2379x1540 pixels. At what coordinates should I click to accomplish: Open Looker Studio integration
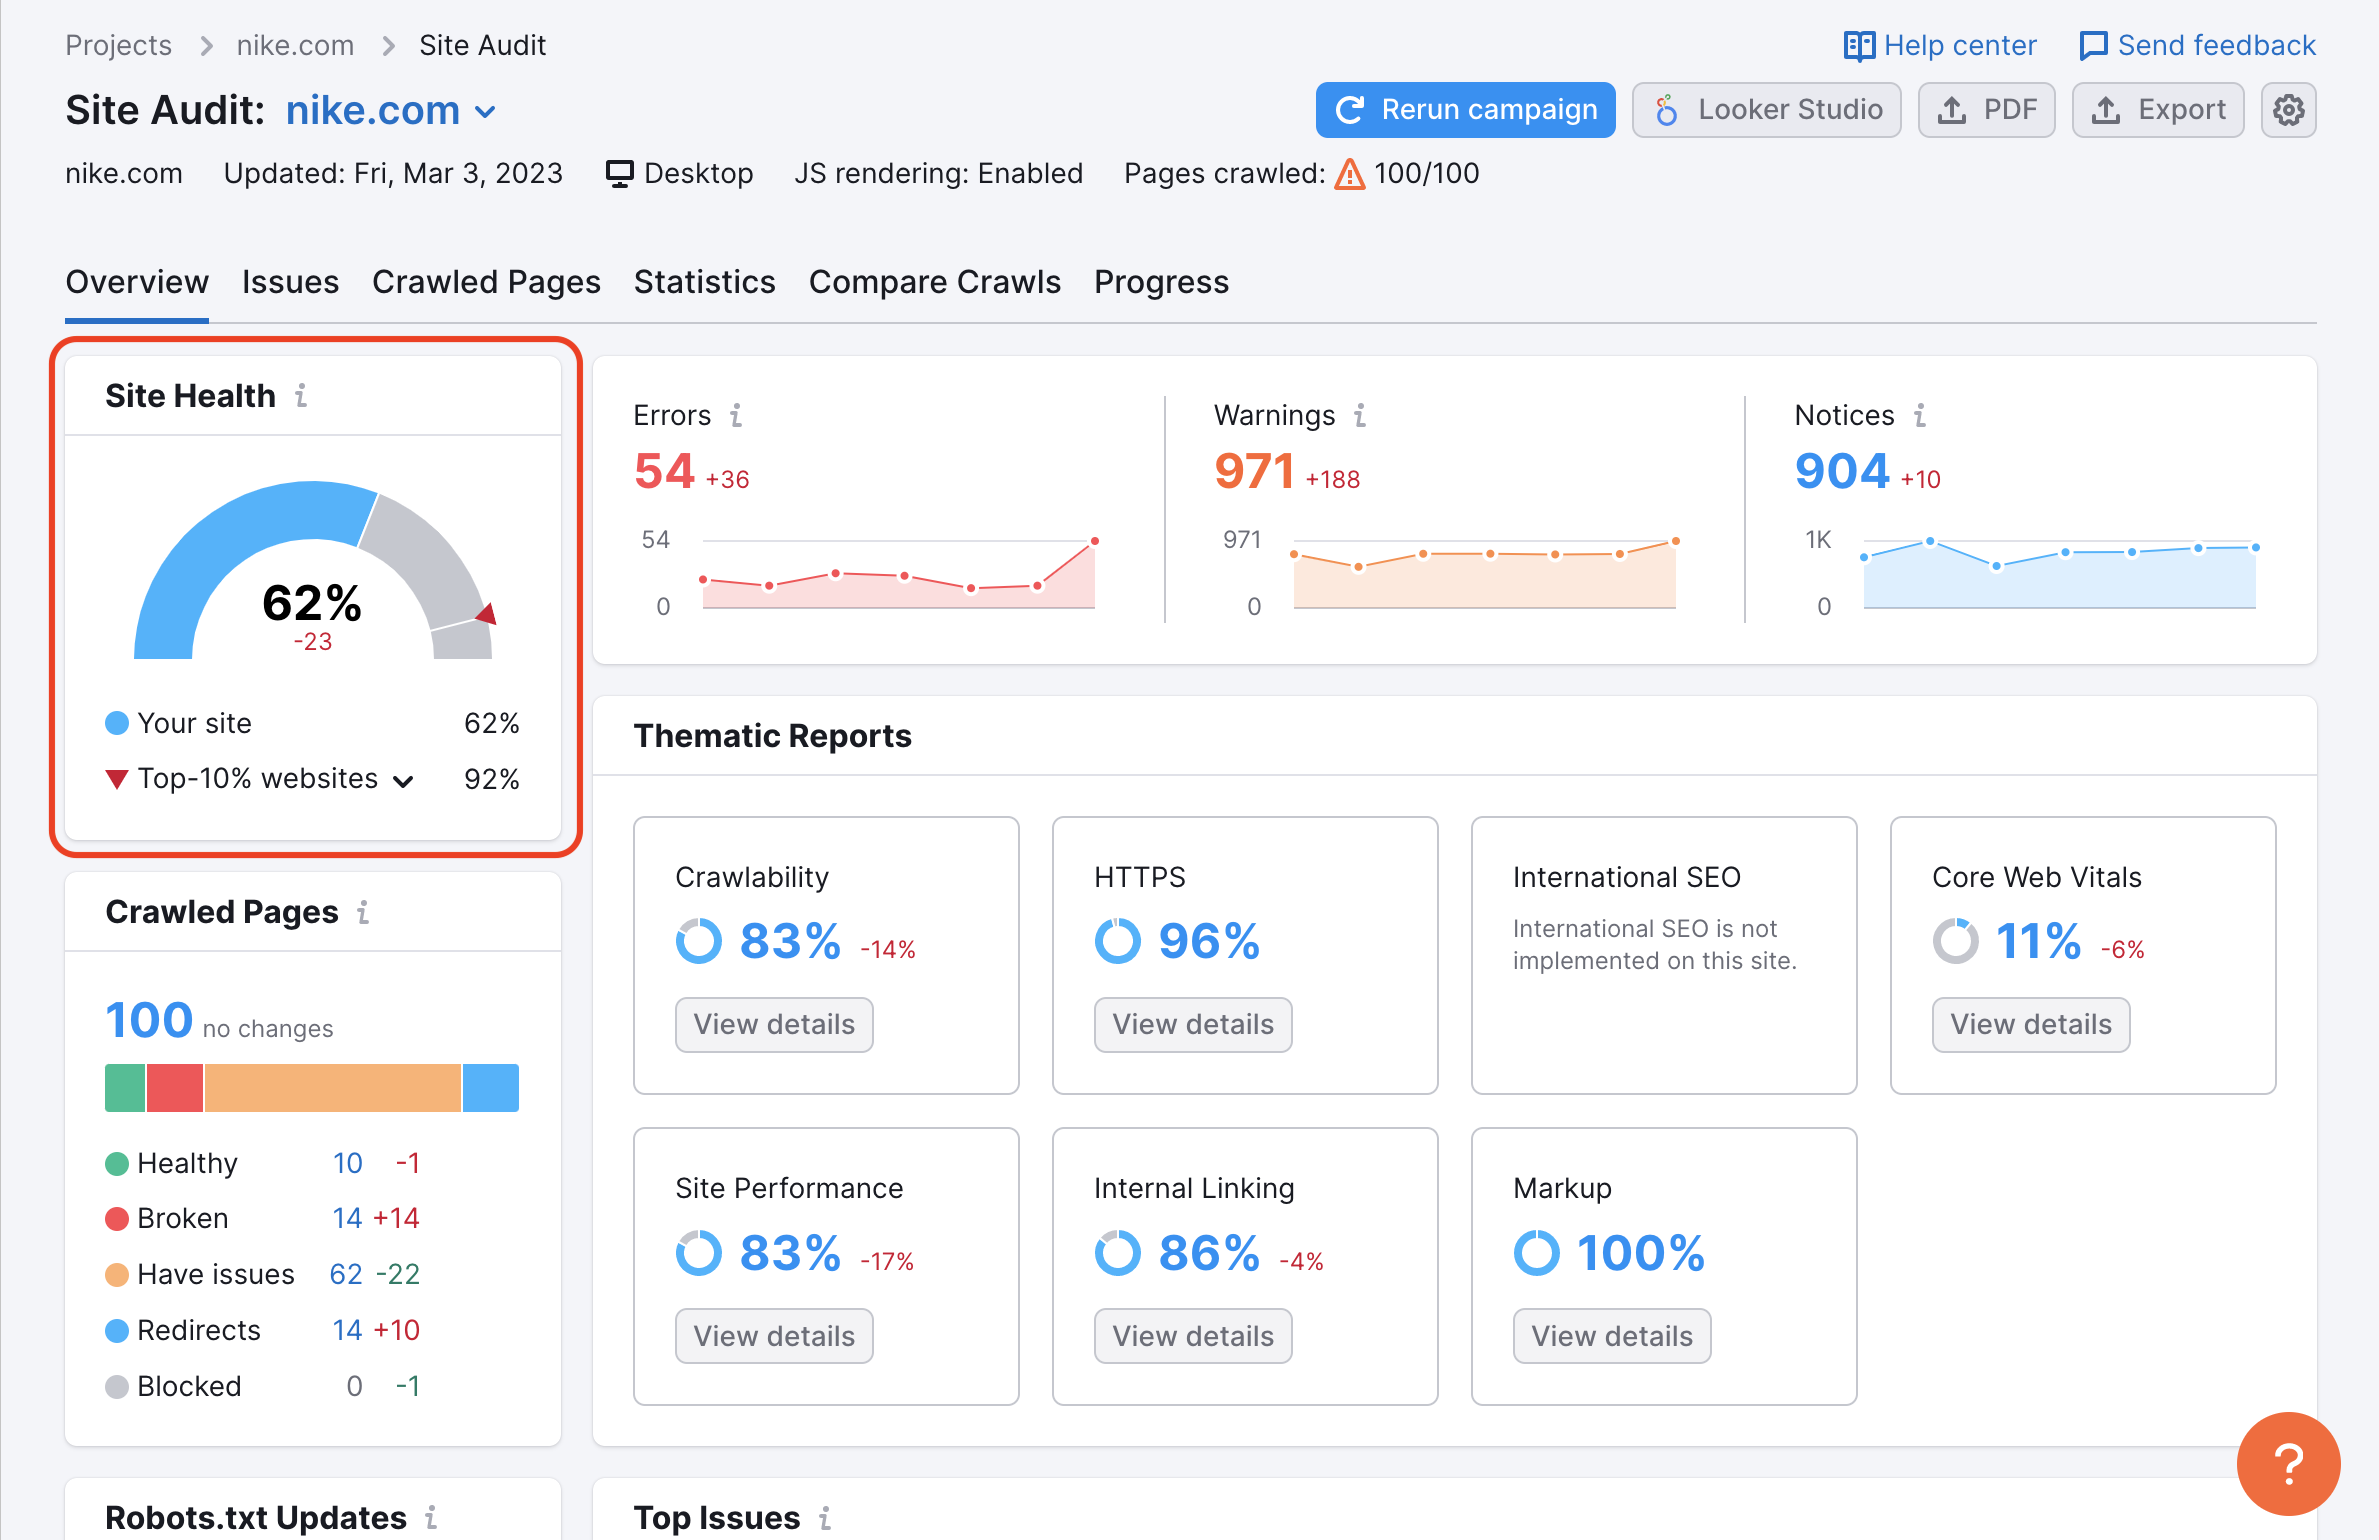coord(1769,109)
